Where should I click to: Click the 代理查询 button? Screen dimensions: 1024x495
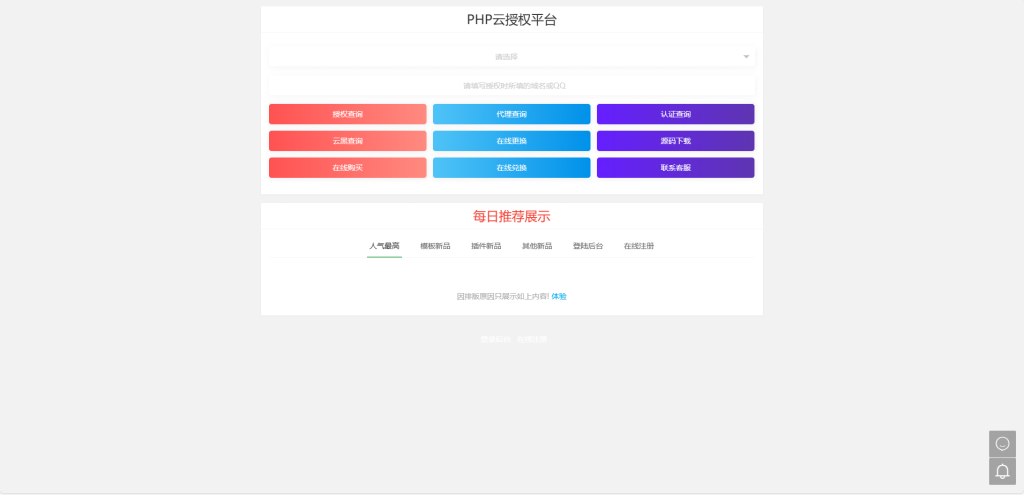tap(511, 114)
